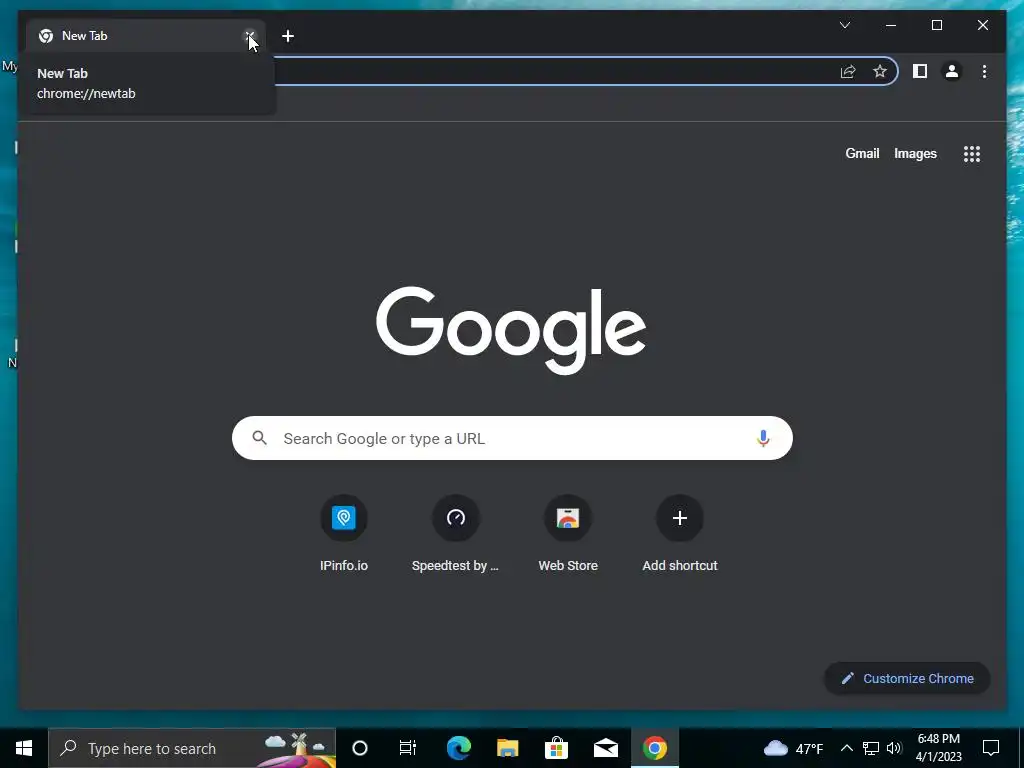The image size is (1024, 768).
Task: Open the Gmail link
Action: [862, 153]
